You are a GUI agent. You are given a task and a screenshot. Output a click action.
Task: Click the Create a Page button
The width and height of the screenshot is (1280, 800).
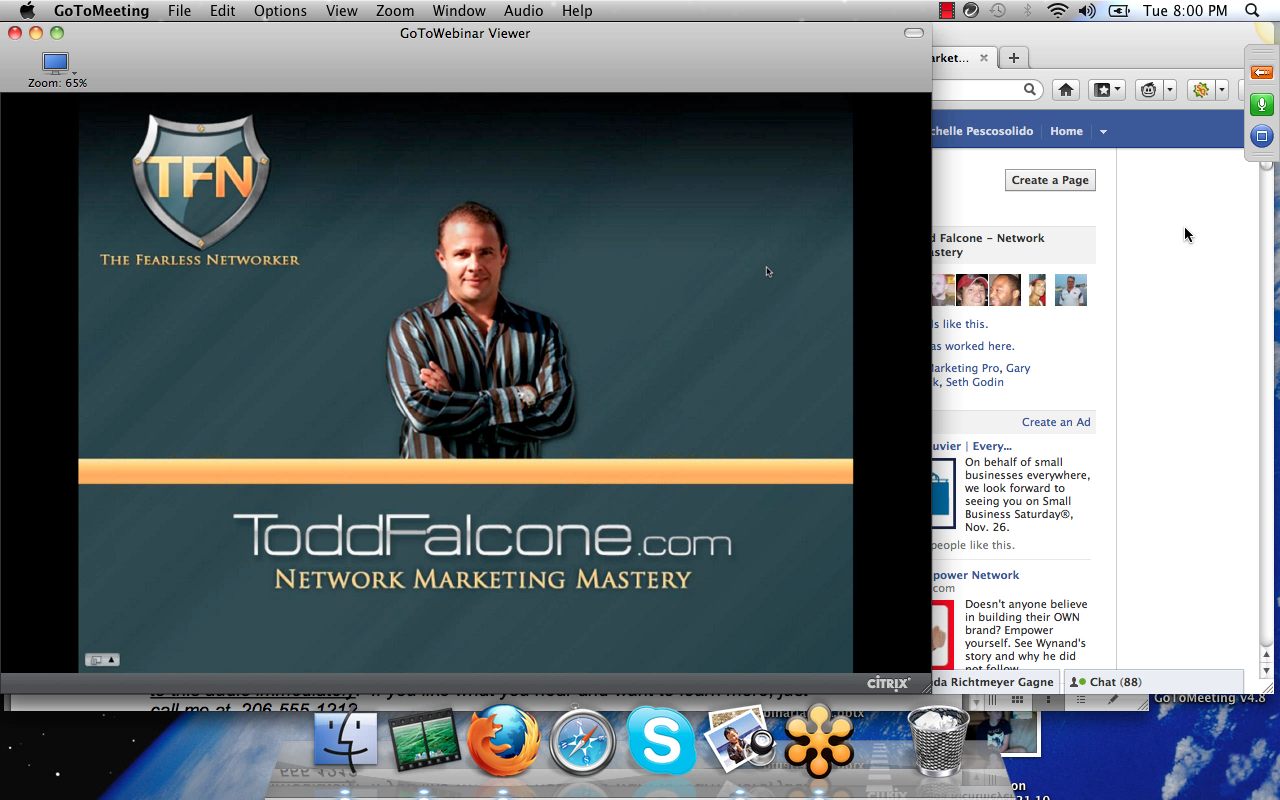point(1050,180)
